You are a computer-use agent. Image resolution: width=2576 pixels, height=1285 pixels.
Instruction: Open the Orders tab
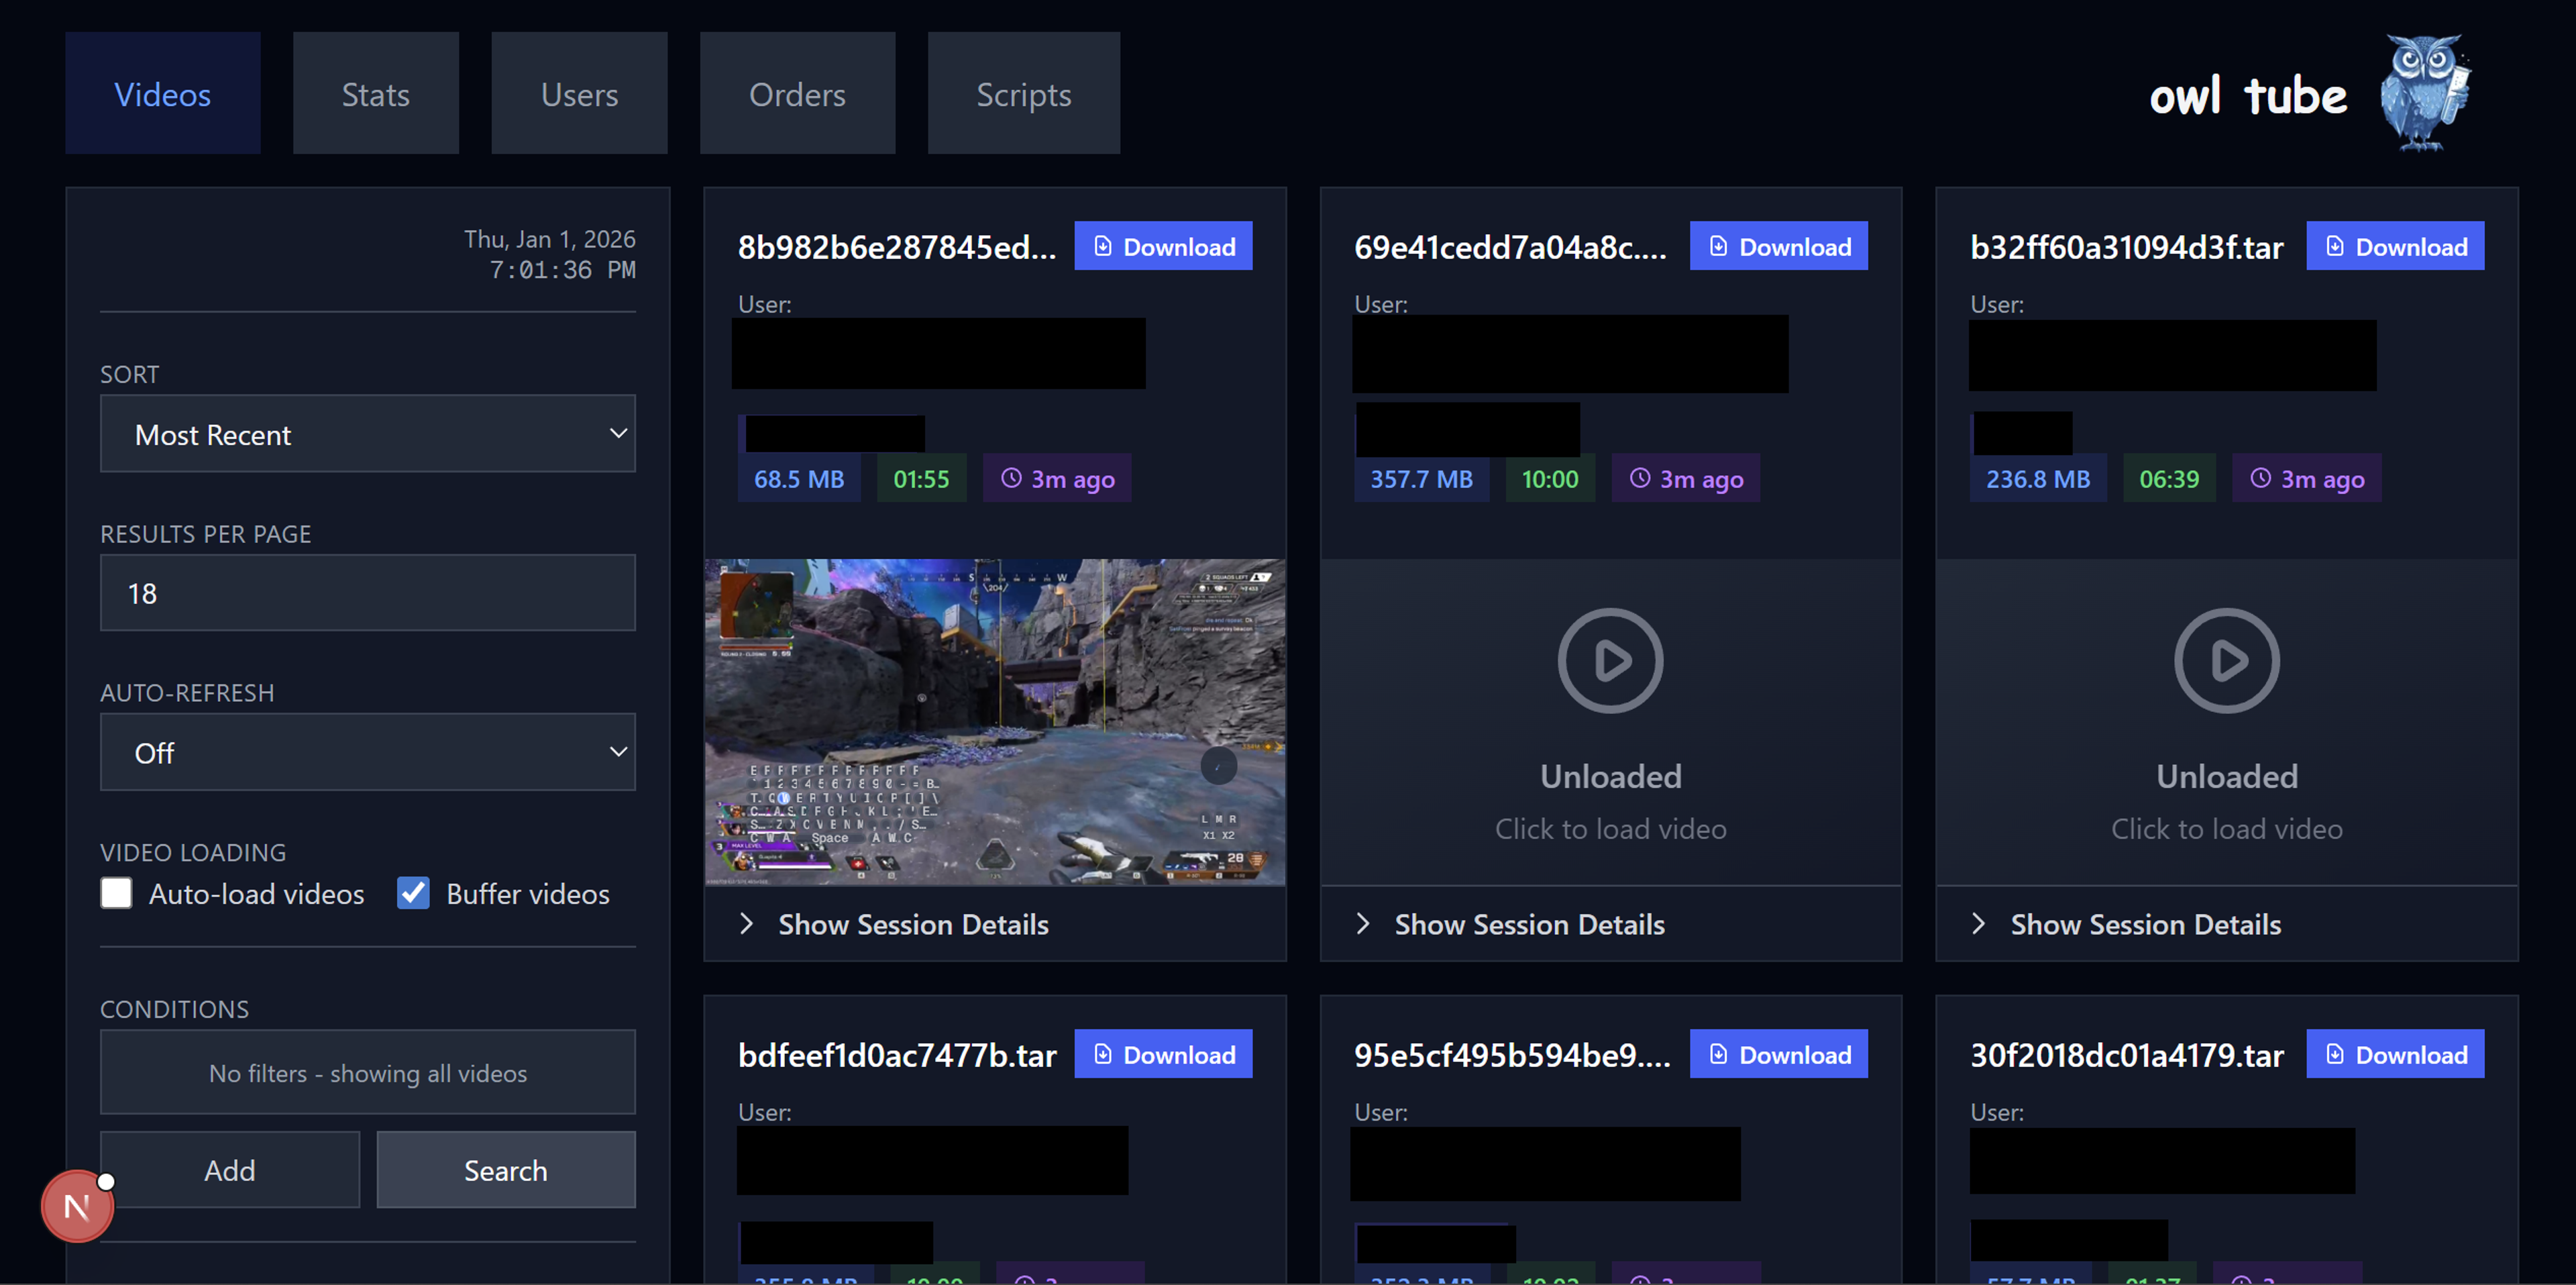[797, 93]
